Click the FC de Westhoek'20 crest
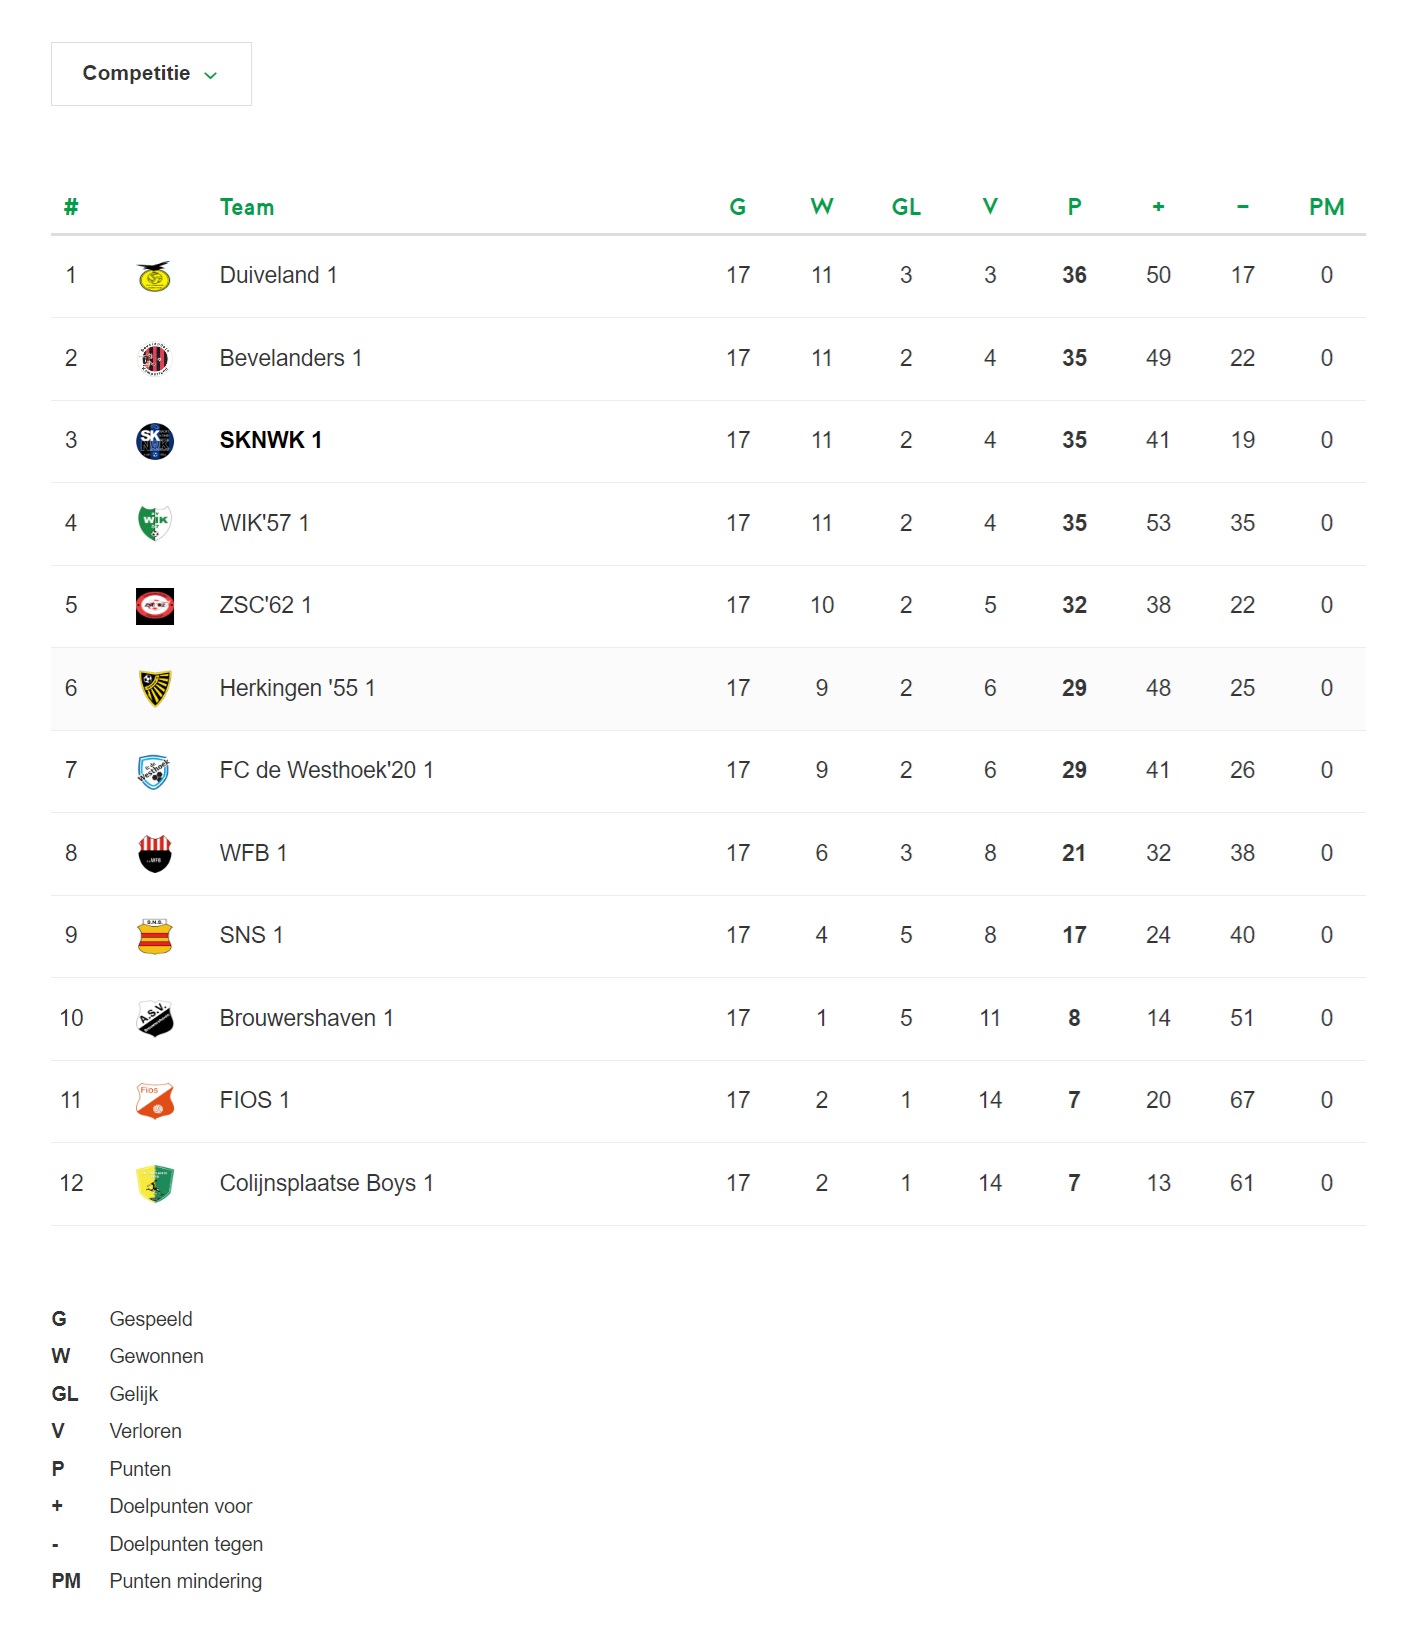Viewport: 1412px width, 1629px height. [154, 771]
